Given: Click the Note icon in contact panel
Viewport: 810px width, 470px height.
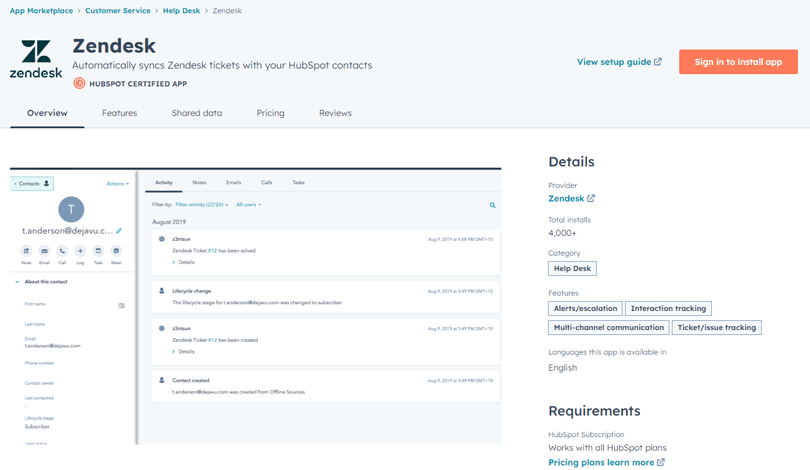Looking at the screenshot, I should tap(26, 251).
